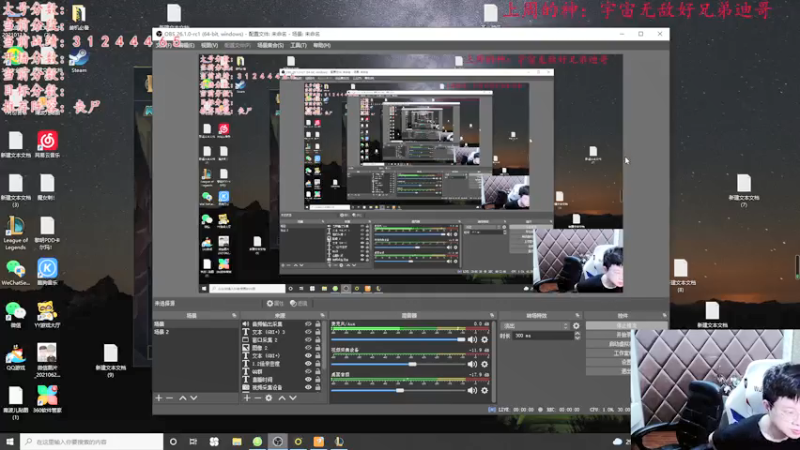Open the Help (H) menu in OBS

322,45
